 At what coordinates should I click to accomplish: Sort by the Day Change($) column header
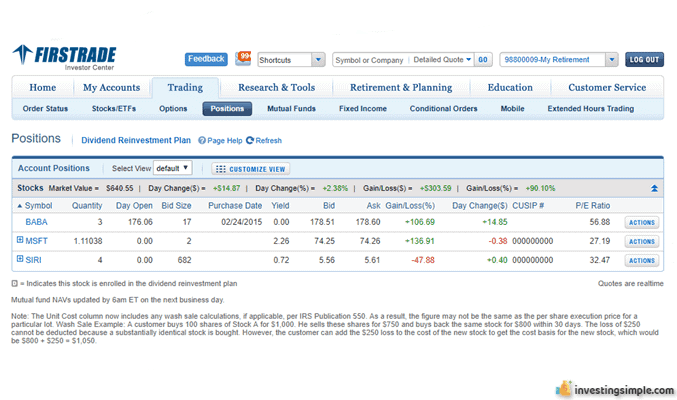click(480, 206)
